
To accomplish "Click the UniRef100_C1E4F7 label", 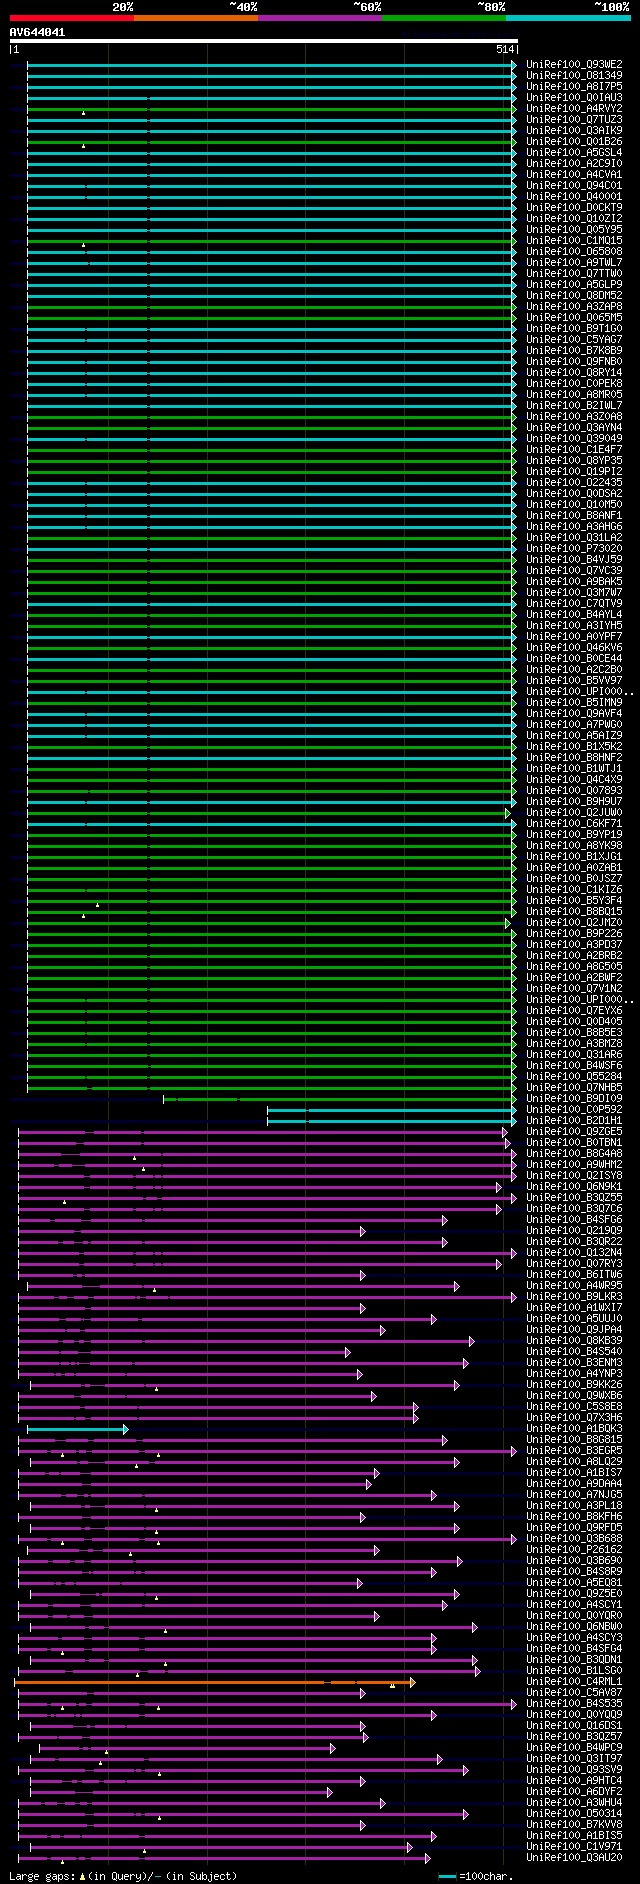I will coord(574,449).
